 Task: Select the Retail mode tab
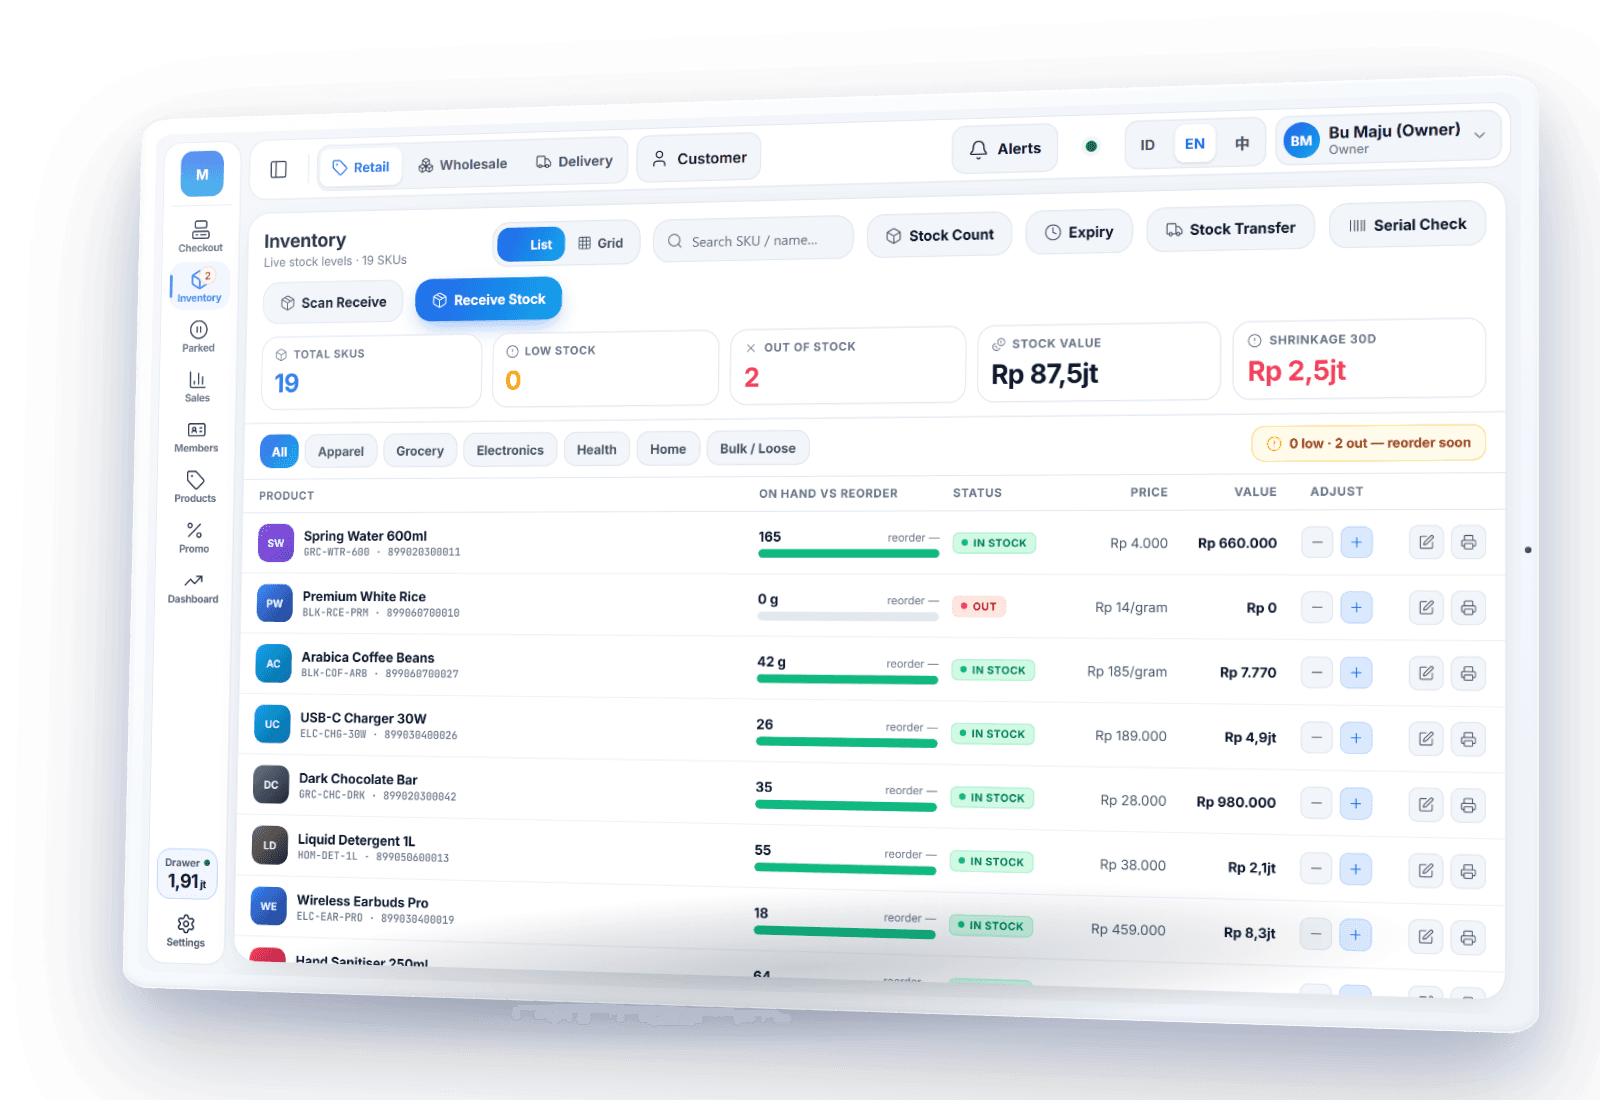tap(361, 167)
